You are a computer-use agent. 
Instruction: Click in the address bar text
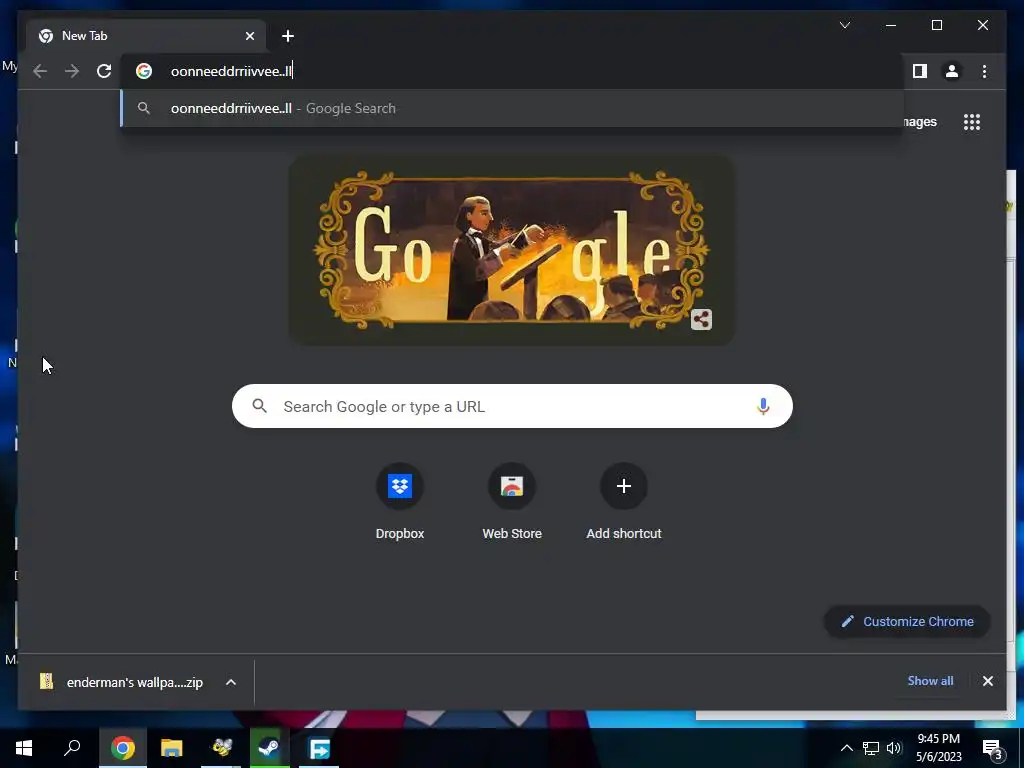pos(231,71)
